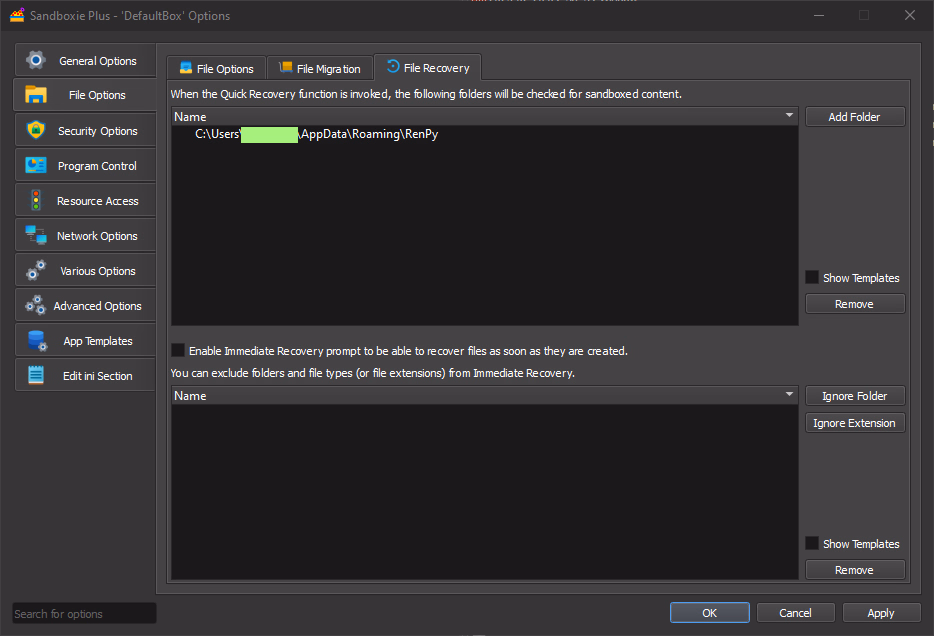The image size is (934, 636).
Task: Enable Immediate Recovery prompt checkbox
Action: [x=178, y=351]
